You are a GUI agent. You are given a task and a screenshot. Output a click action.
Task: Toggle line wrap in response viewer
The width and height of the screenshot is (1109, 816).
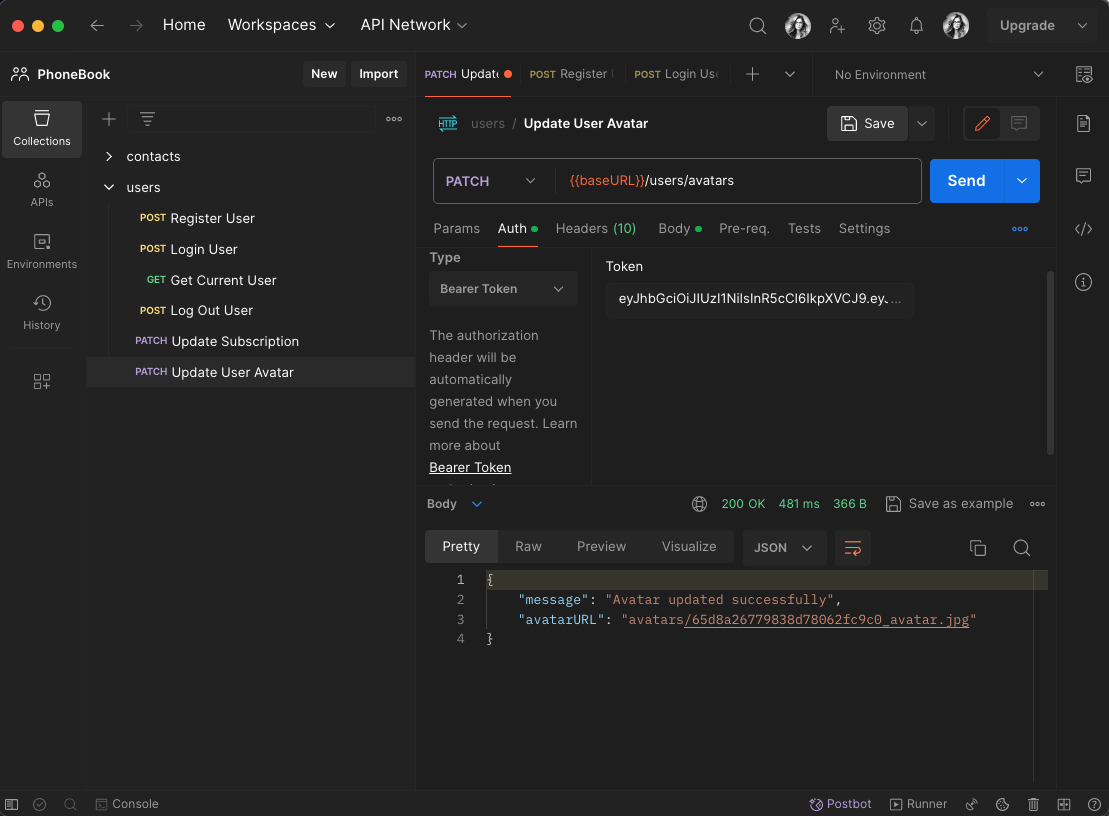pos(853,548)
